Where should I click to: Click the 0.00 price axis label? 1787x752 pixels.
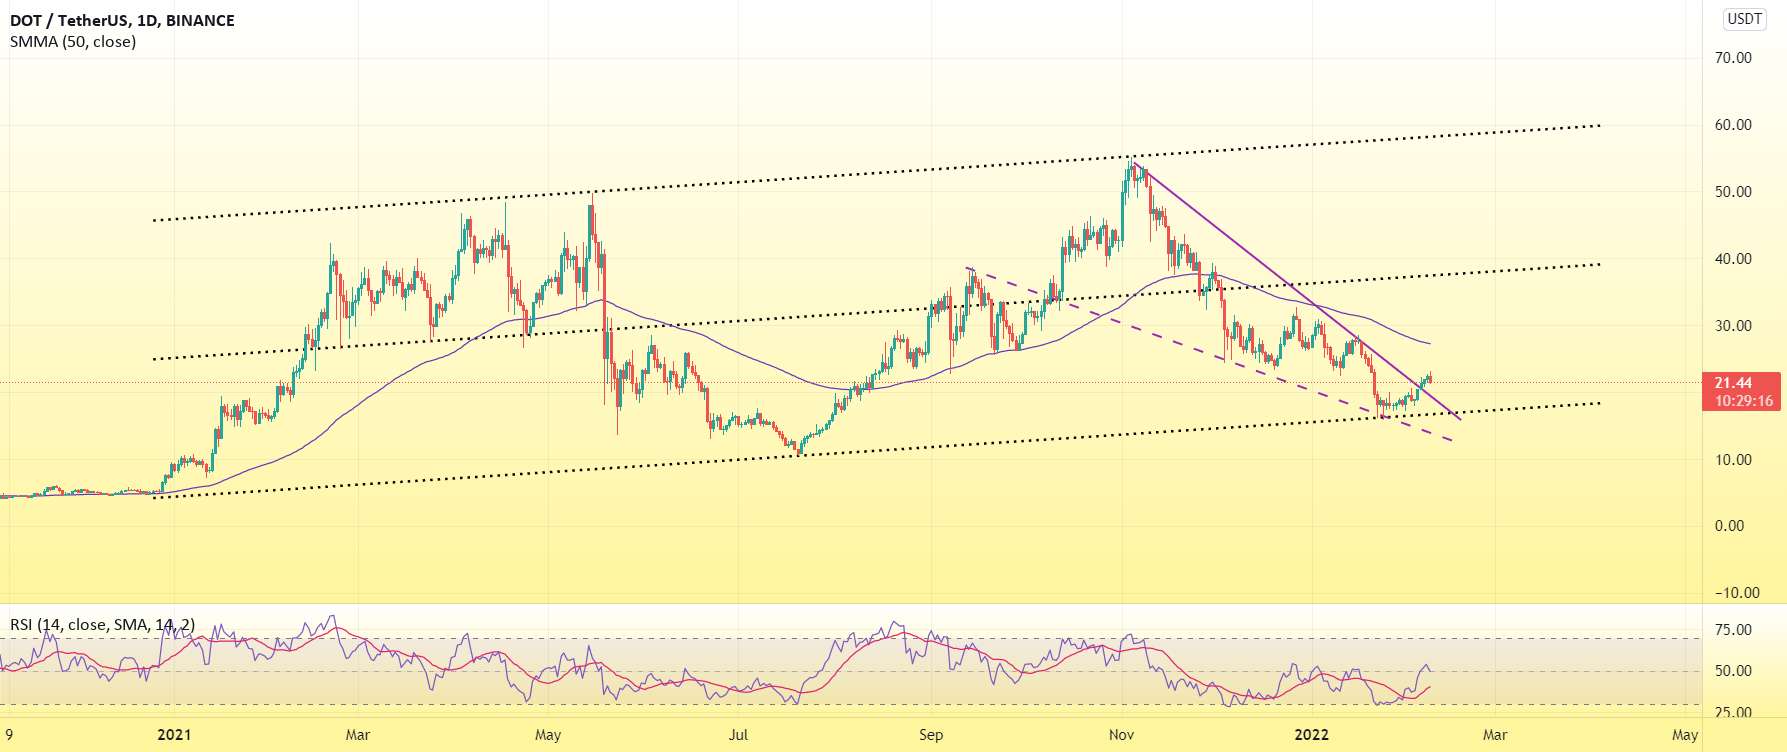point(1729,526)
